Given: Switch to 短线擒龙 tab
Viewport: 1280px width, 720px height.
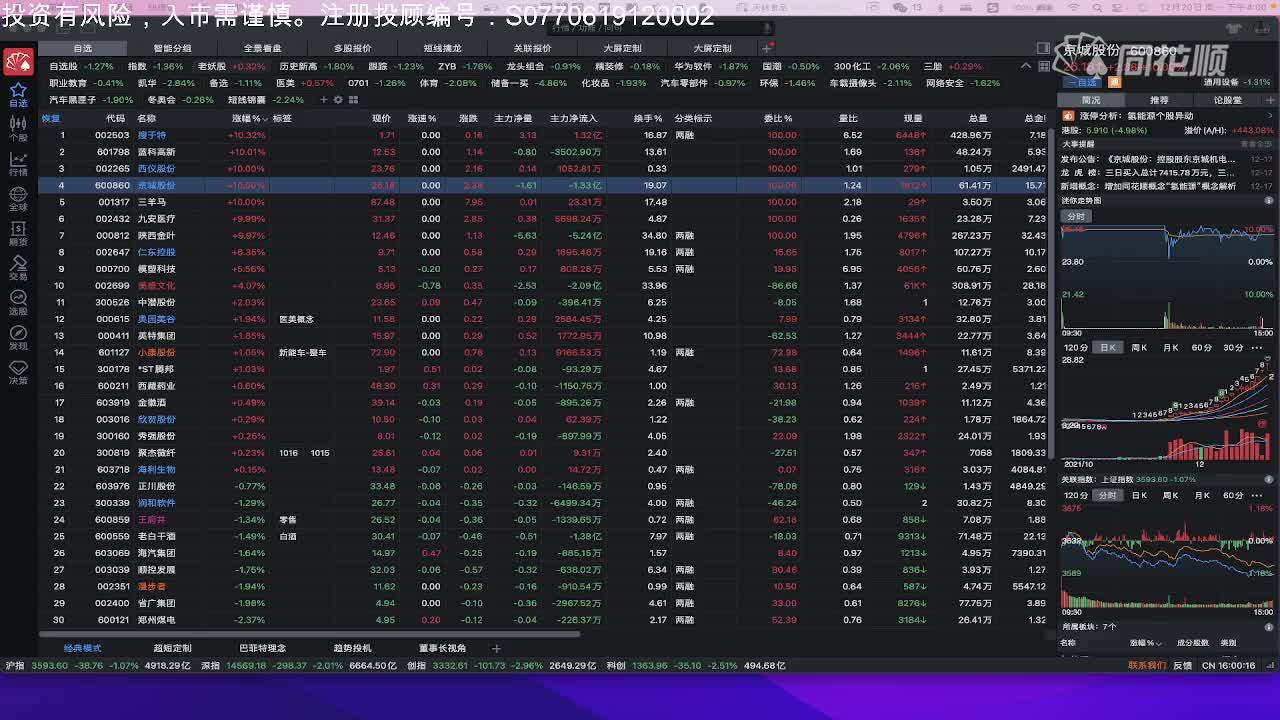Looking at the screenshot, I should [x=442, y=48].
